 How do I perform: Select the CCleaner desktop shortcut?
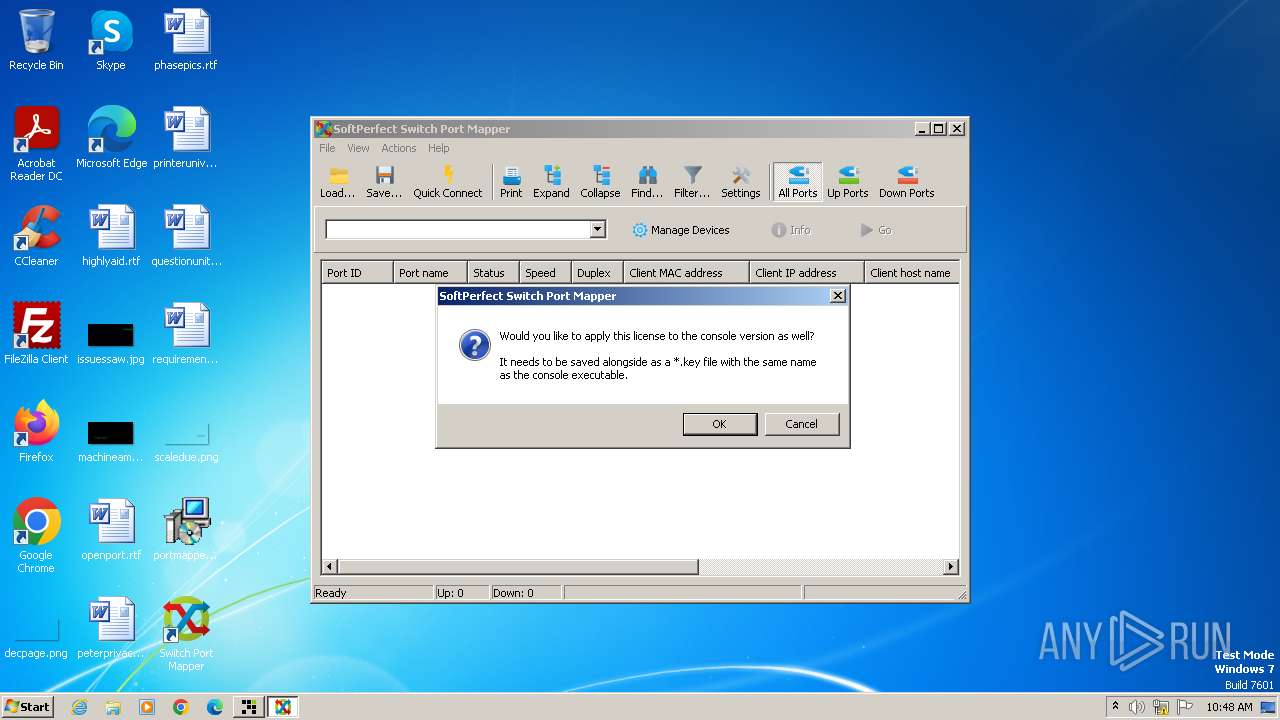[x=36, y=236]
